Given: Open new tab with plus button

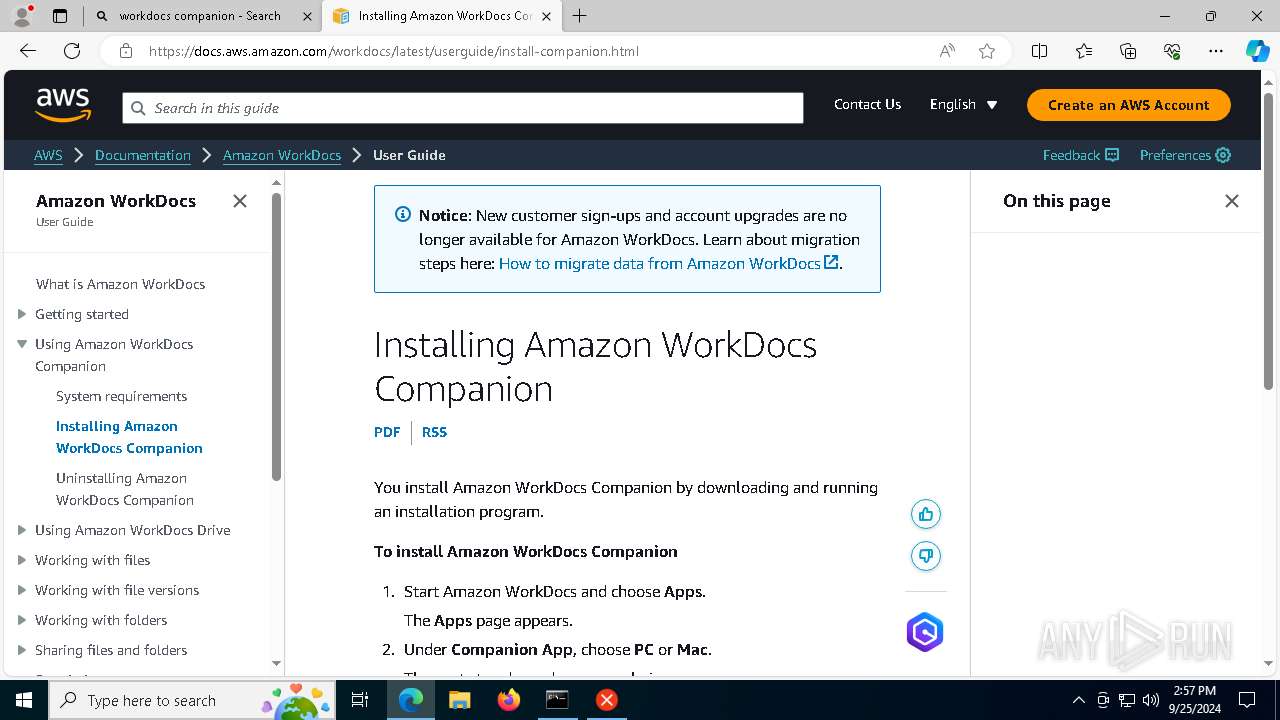Looking at the screenshot, I should [580, 16].
